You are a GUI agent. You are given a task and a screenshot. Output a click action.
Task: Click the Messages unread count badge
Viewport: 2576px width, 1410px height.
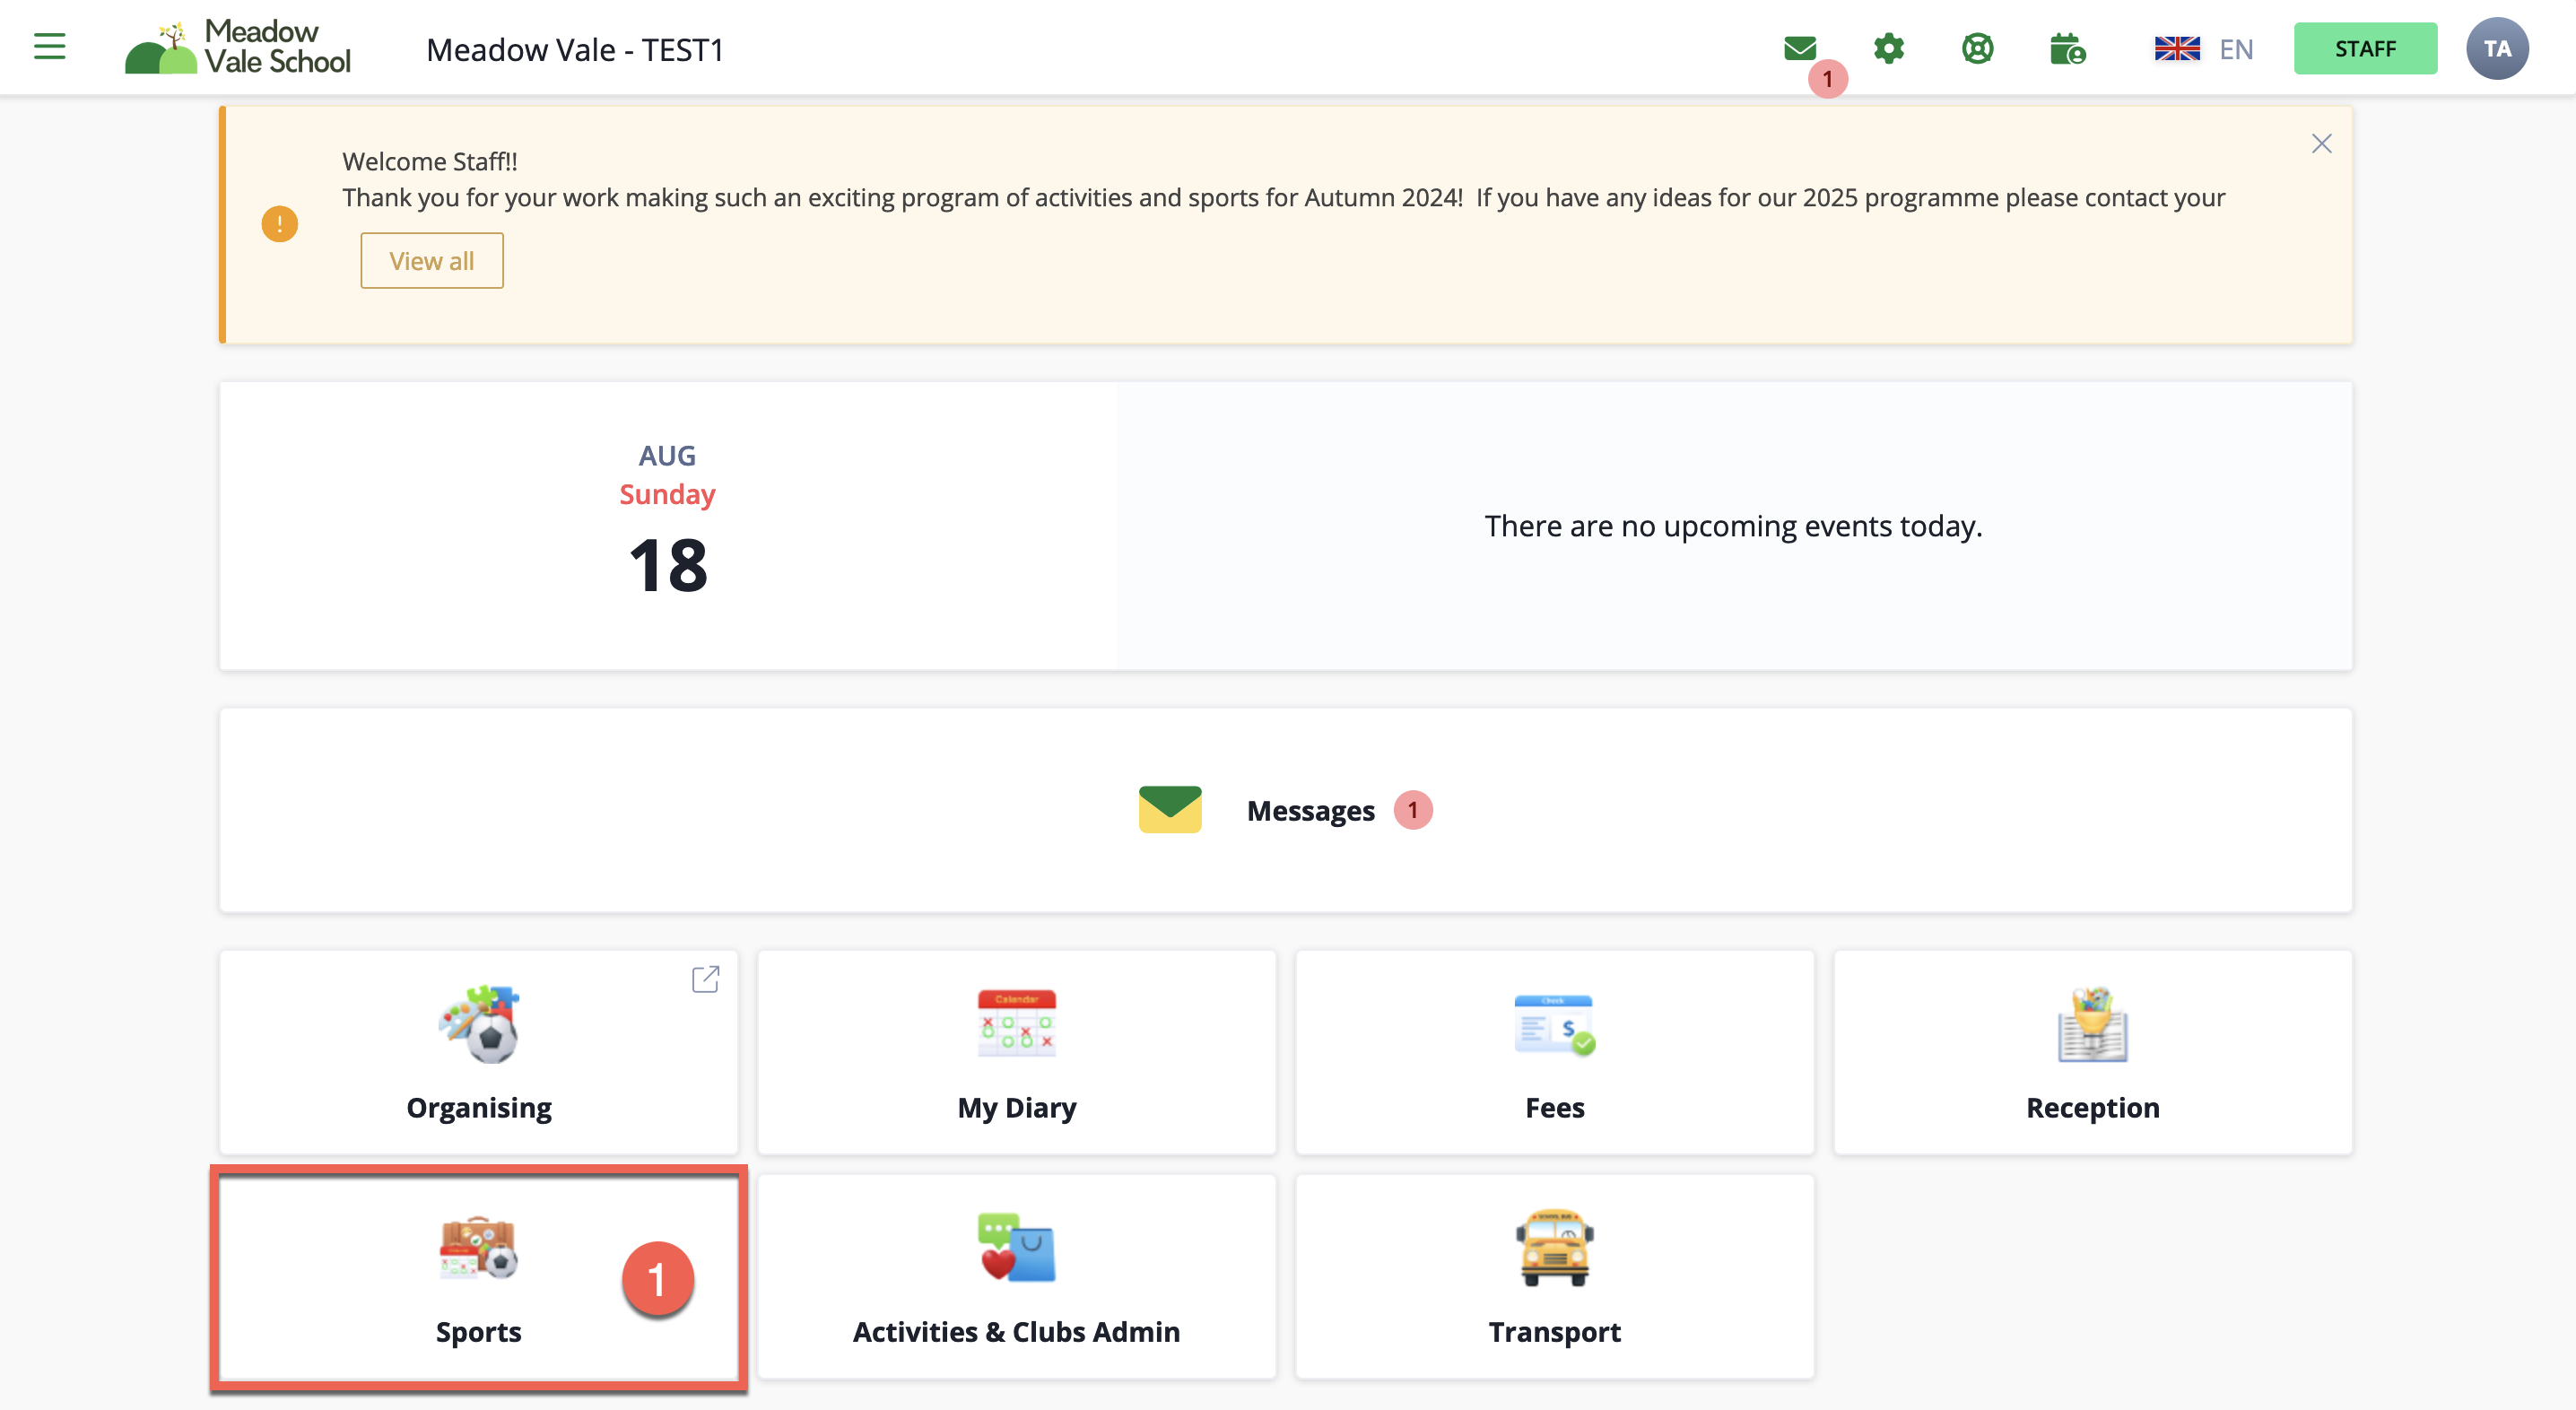pos(1413,810)
